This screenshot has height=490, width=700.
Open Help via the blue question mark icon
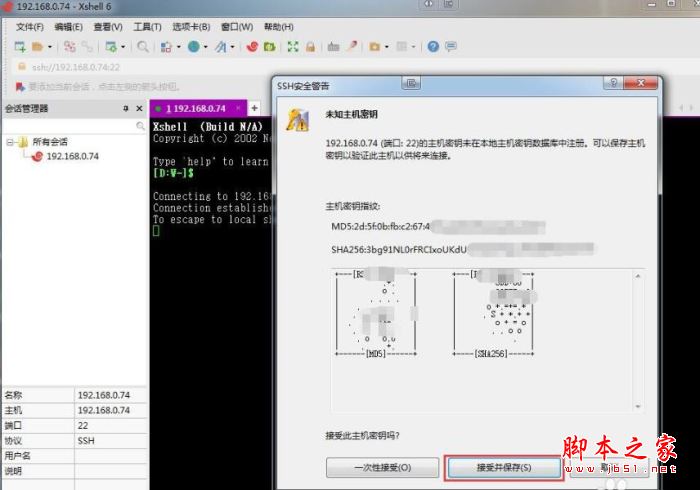click(x=433, y=46)
